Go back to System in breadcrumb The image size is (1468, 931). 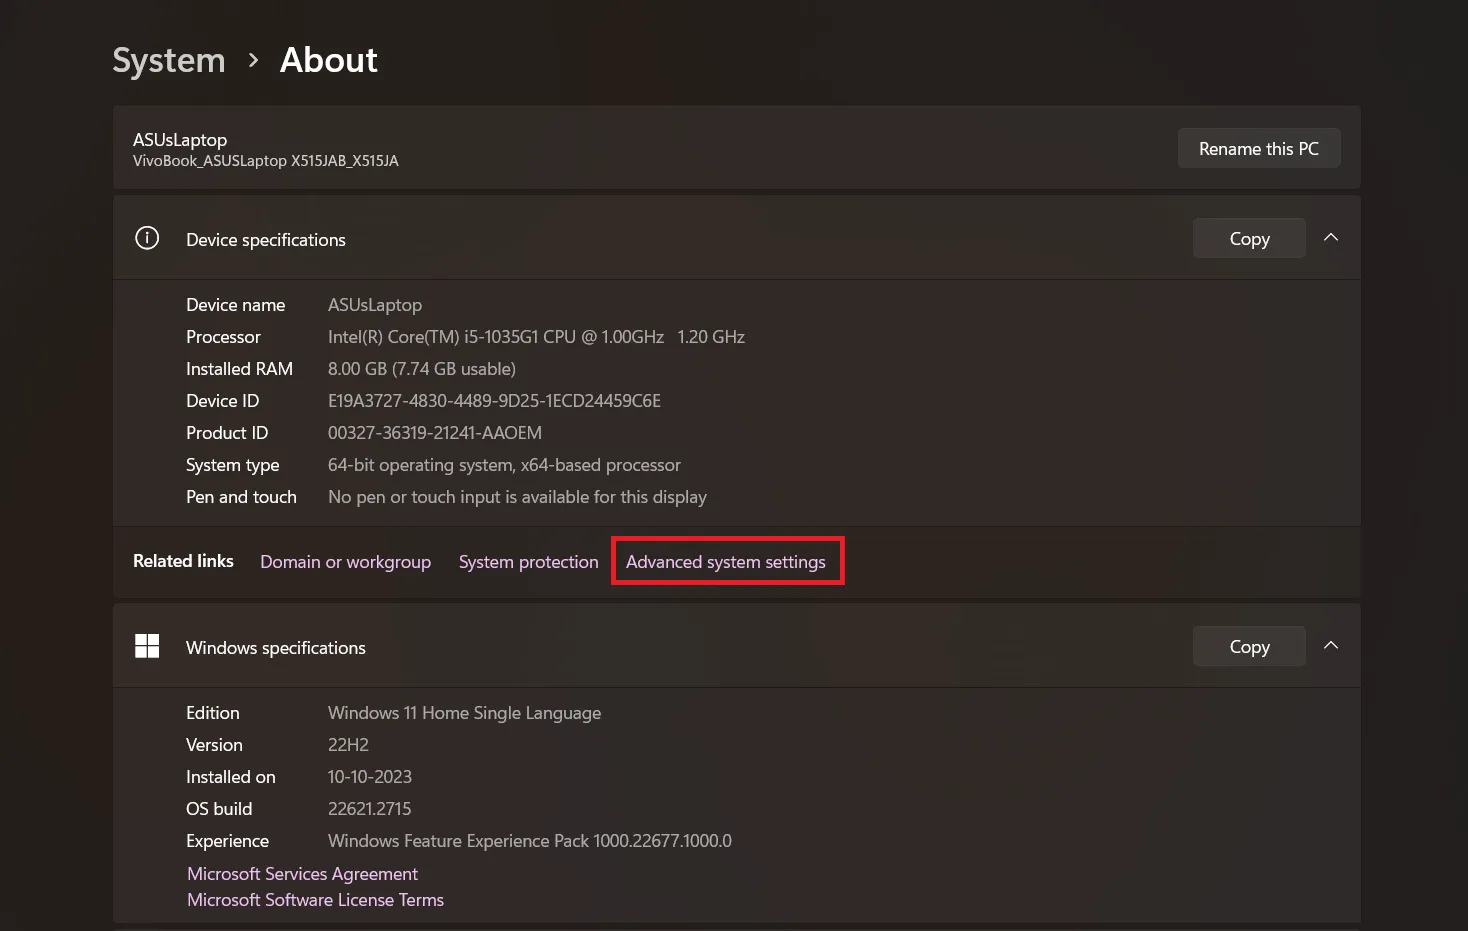pyautogui.click(x=169, y=61)
